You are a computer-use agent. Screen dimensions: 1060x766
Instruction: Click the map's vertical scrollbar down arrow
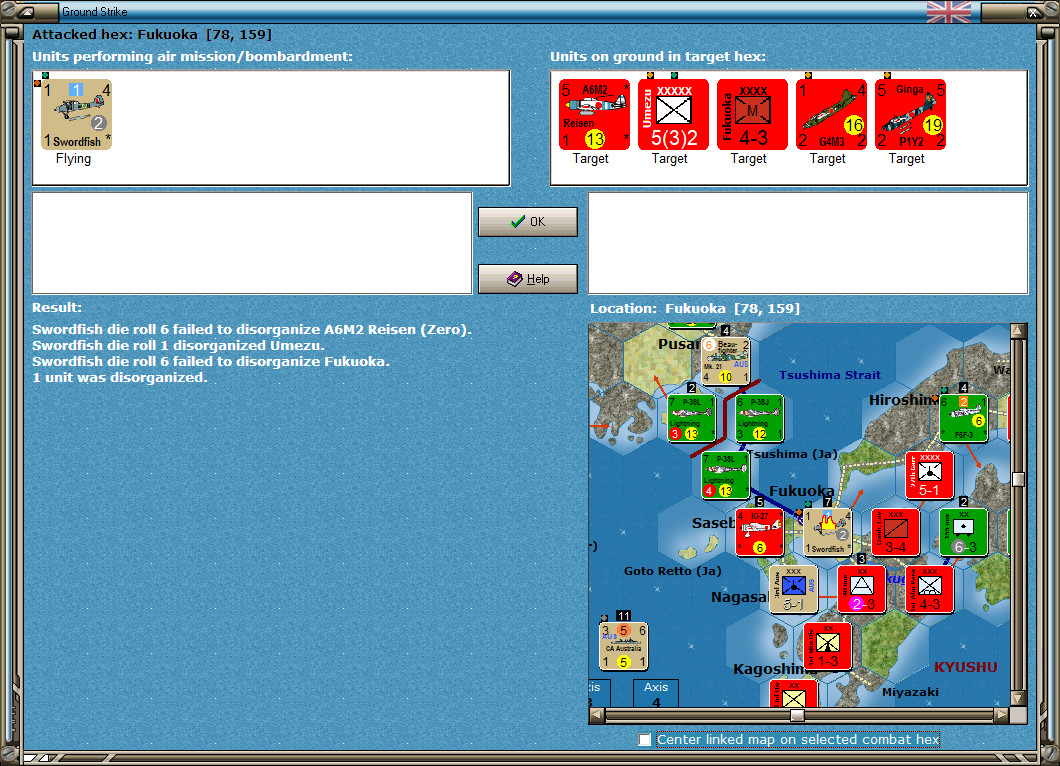1018,698
